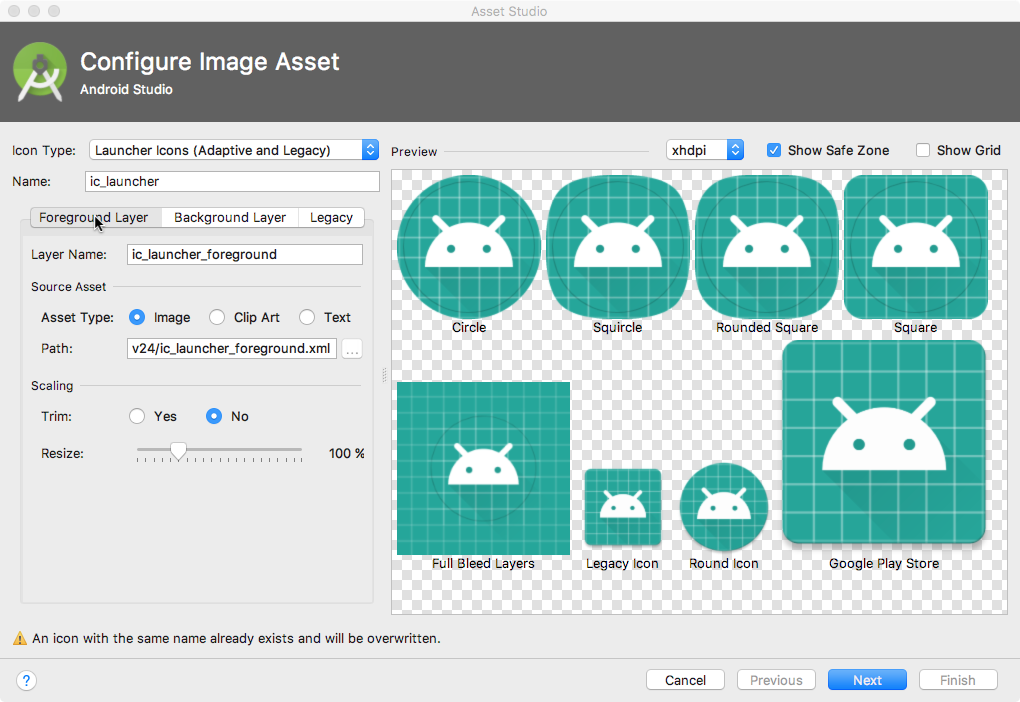The height and width of the screenshot is (702, 1020).
Task: Click the Round Icon preview
Action: point(724,507)
